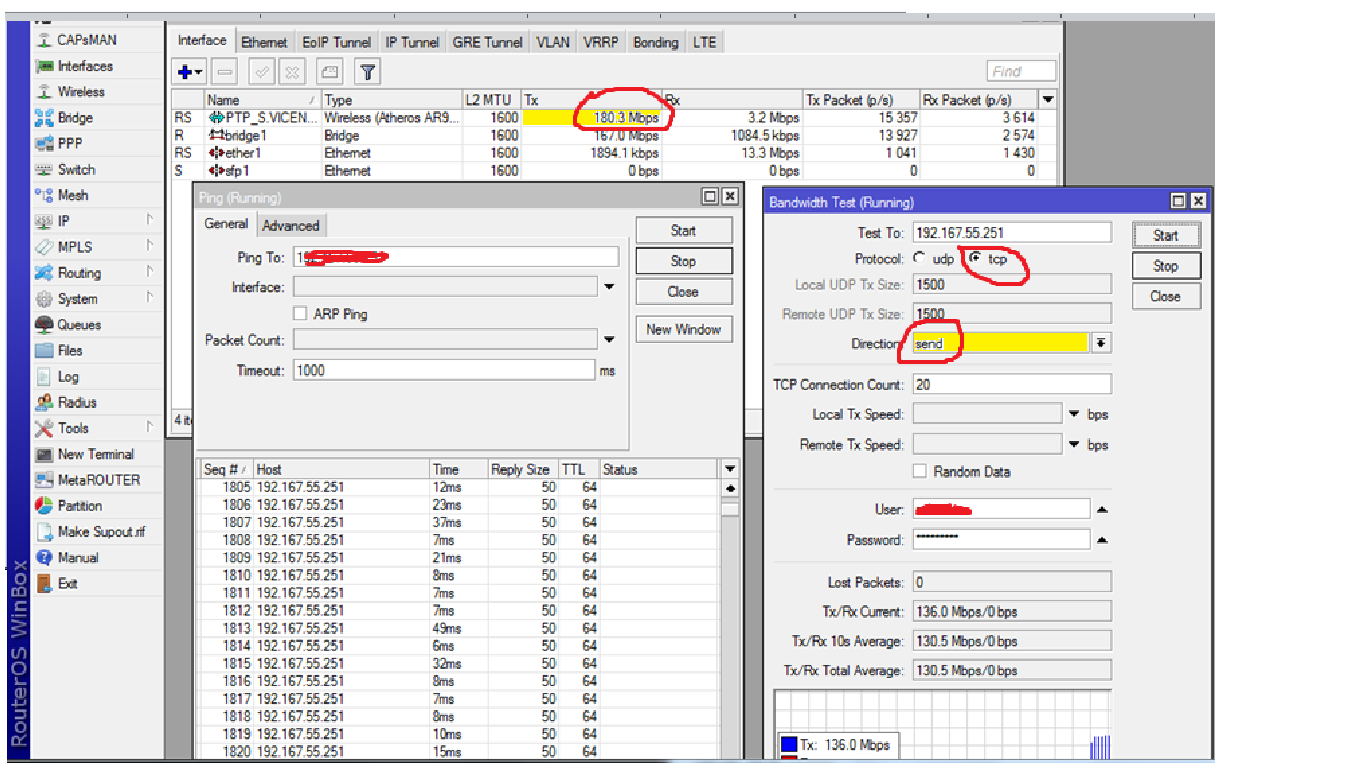Expand the System submenu in the sidebar
This screenshot has width=1366, height=768.
click(149, 299)
